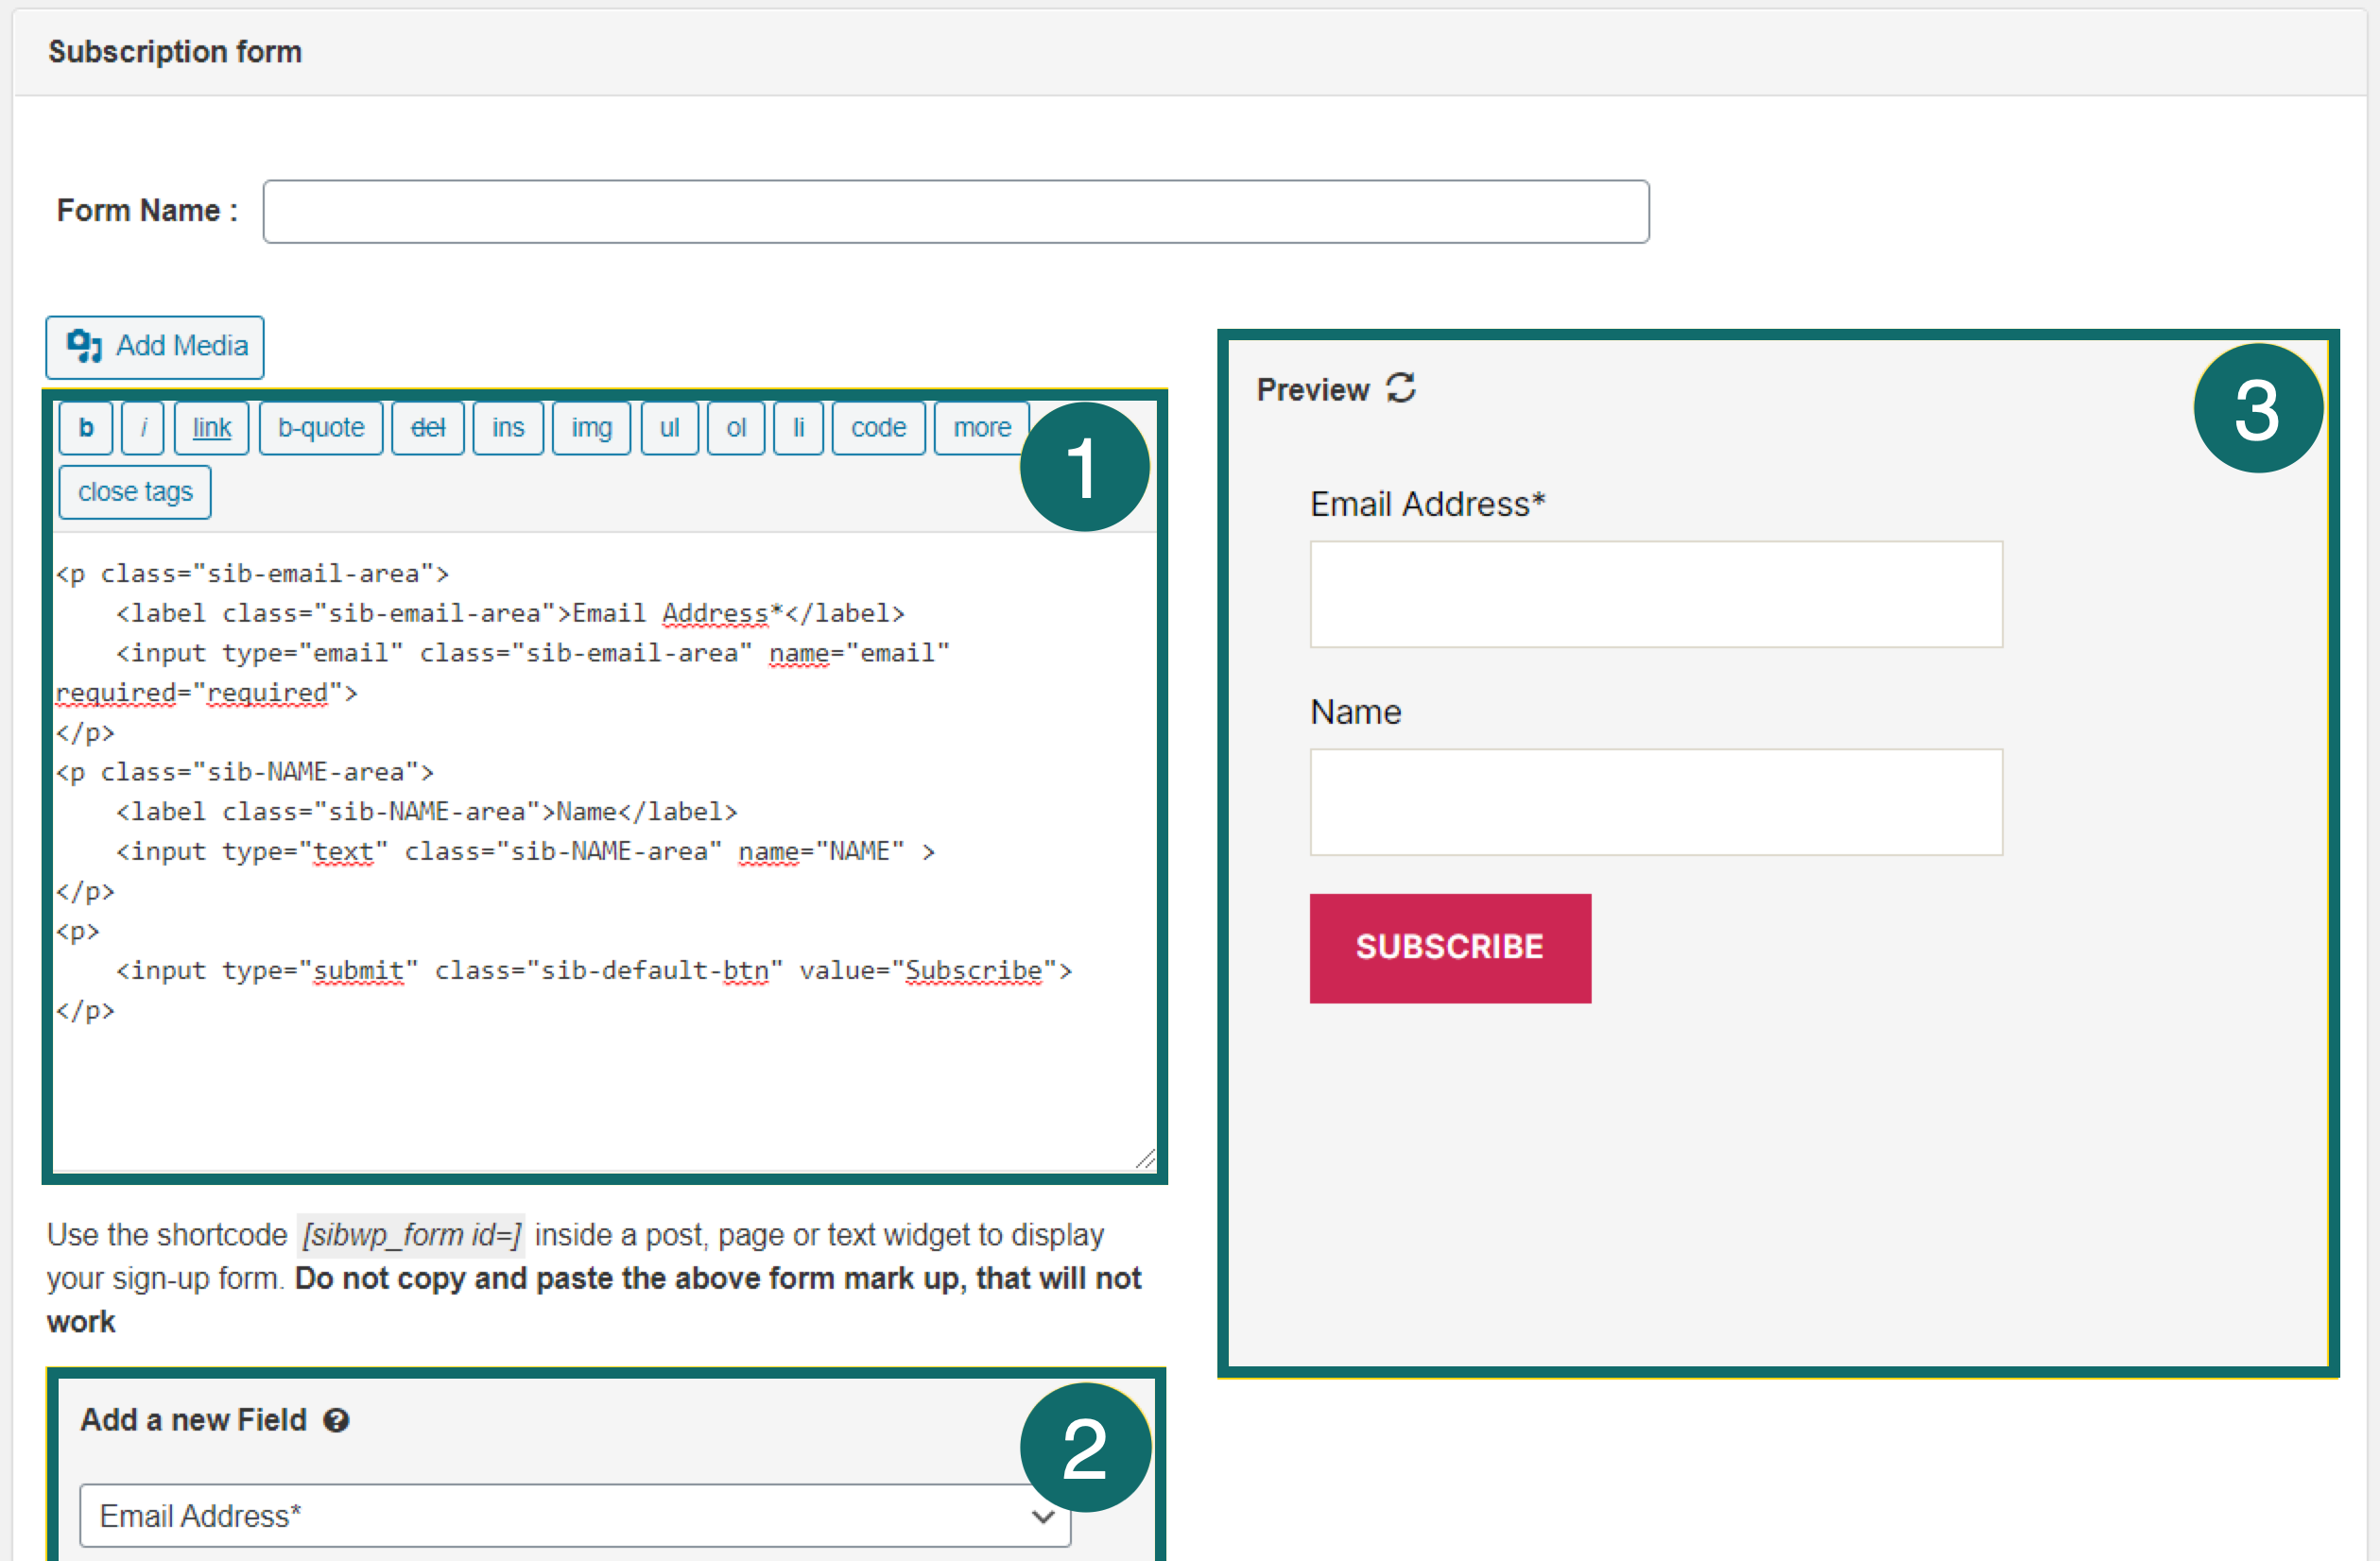Focus the Form Name input field

coord(956,211)
